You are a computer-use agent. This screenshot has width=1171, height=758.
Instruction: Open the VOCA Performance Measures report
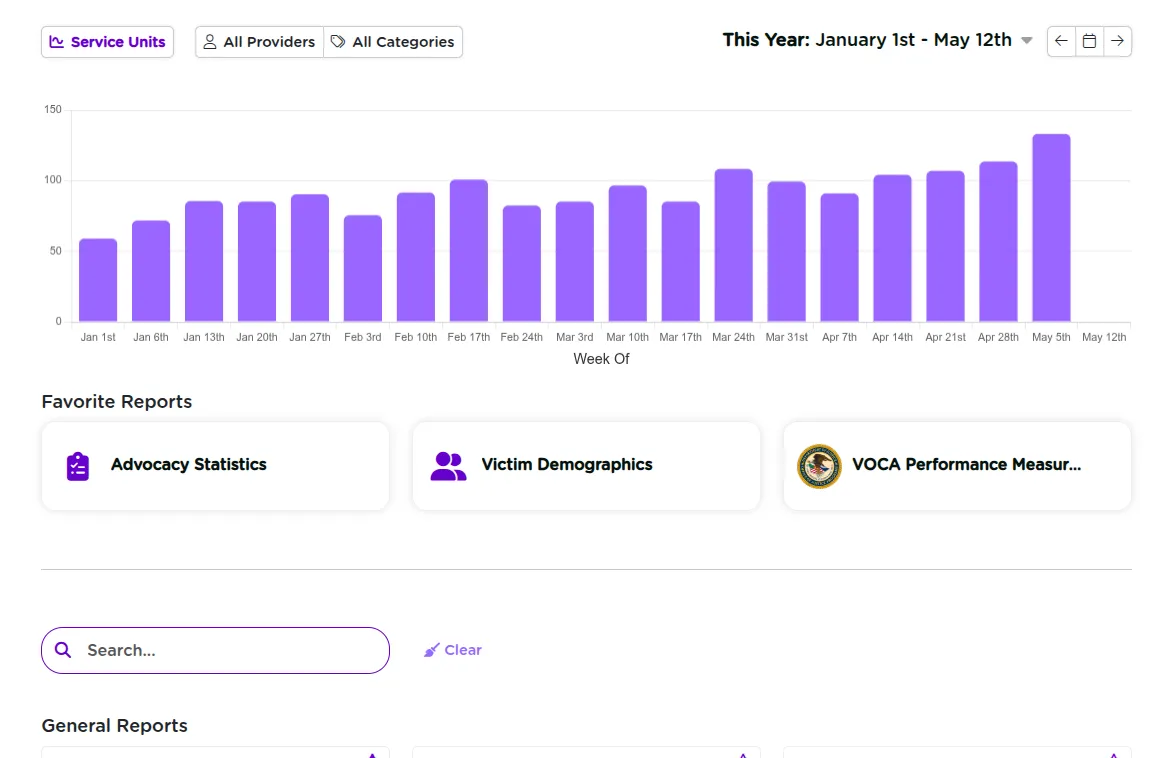pyautogui.click(x=957, y=465)
